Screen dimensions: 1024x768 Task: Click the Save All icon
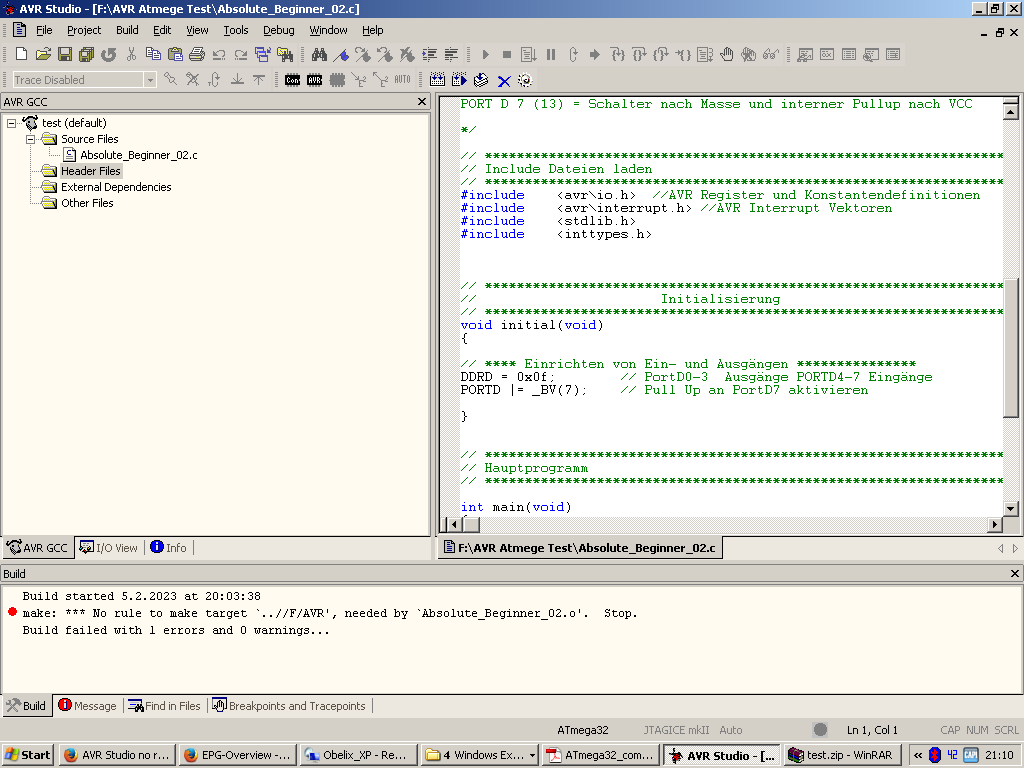(x=86, y=54)
